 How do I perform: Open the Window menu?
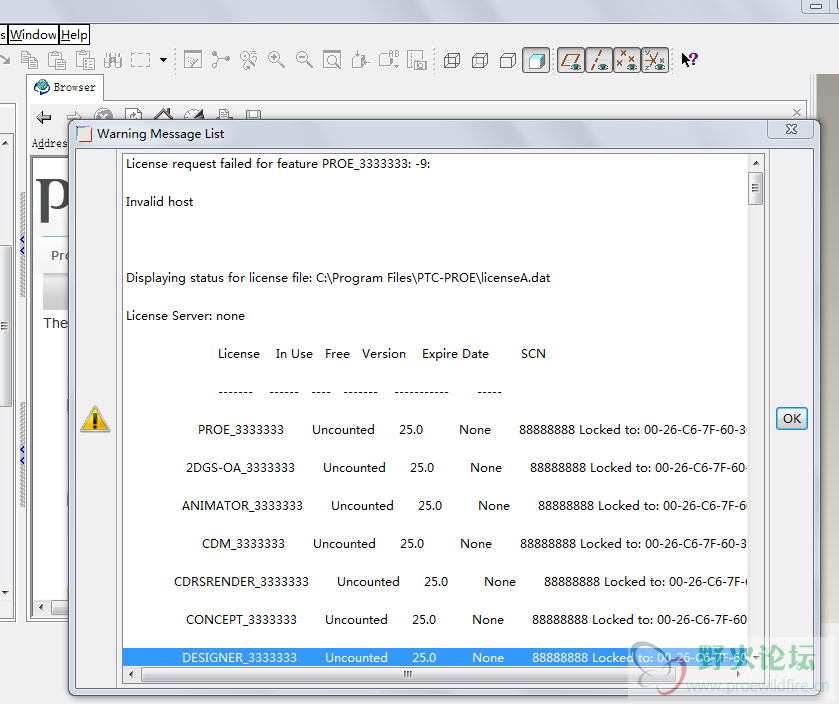click(33, 35)
